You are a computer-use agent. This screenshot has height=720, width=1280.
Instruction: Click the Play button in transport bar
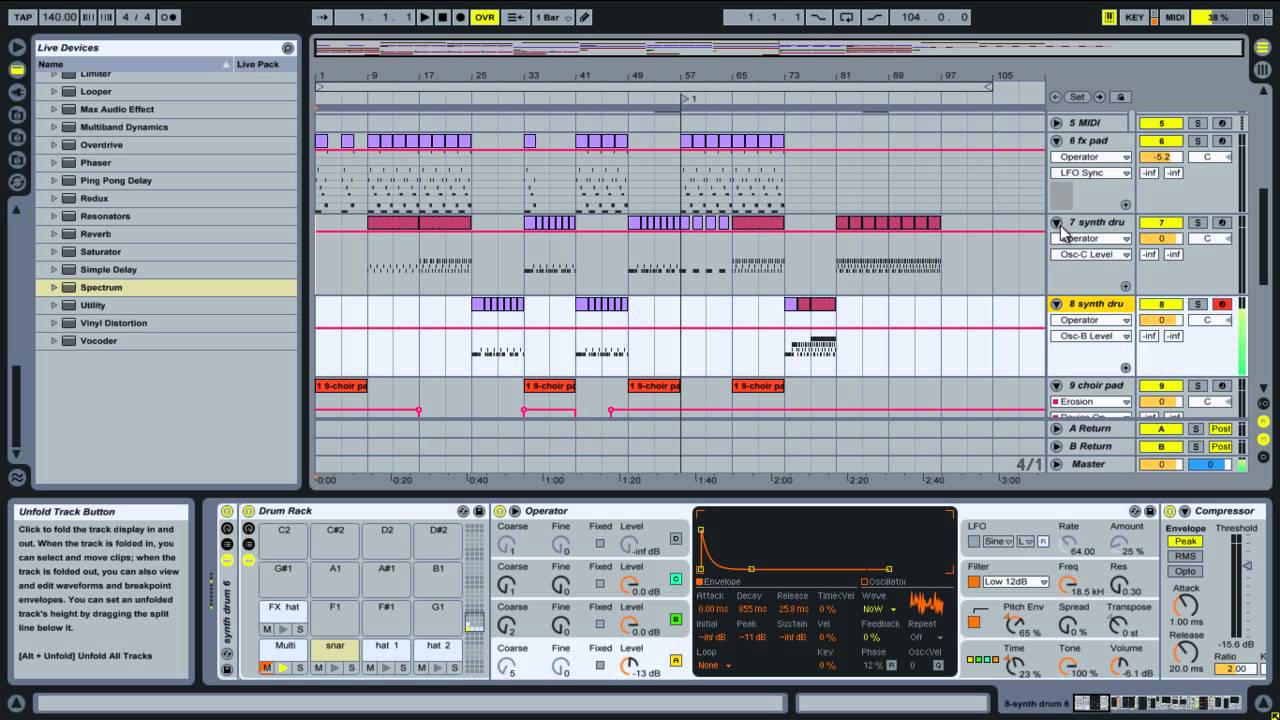click(425, 17)
